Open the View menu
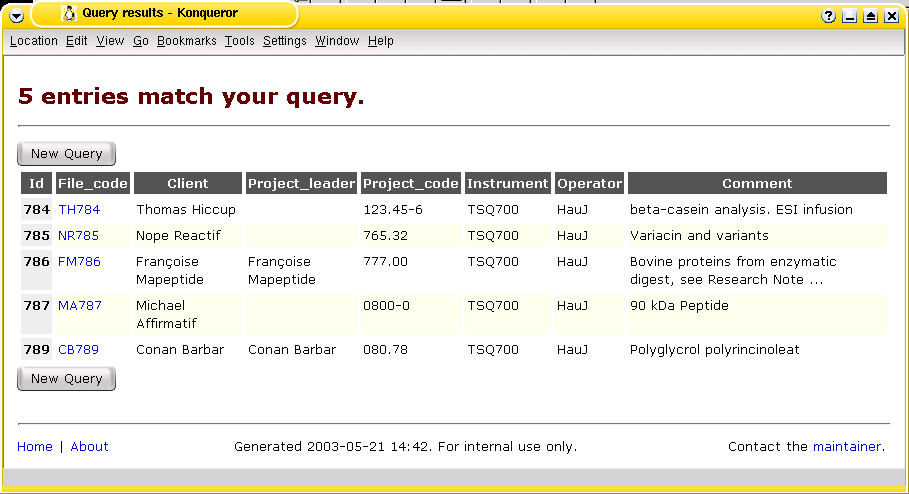Screen dimensions: 909x494 (x=110, y=41)
